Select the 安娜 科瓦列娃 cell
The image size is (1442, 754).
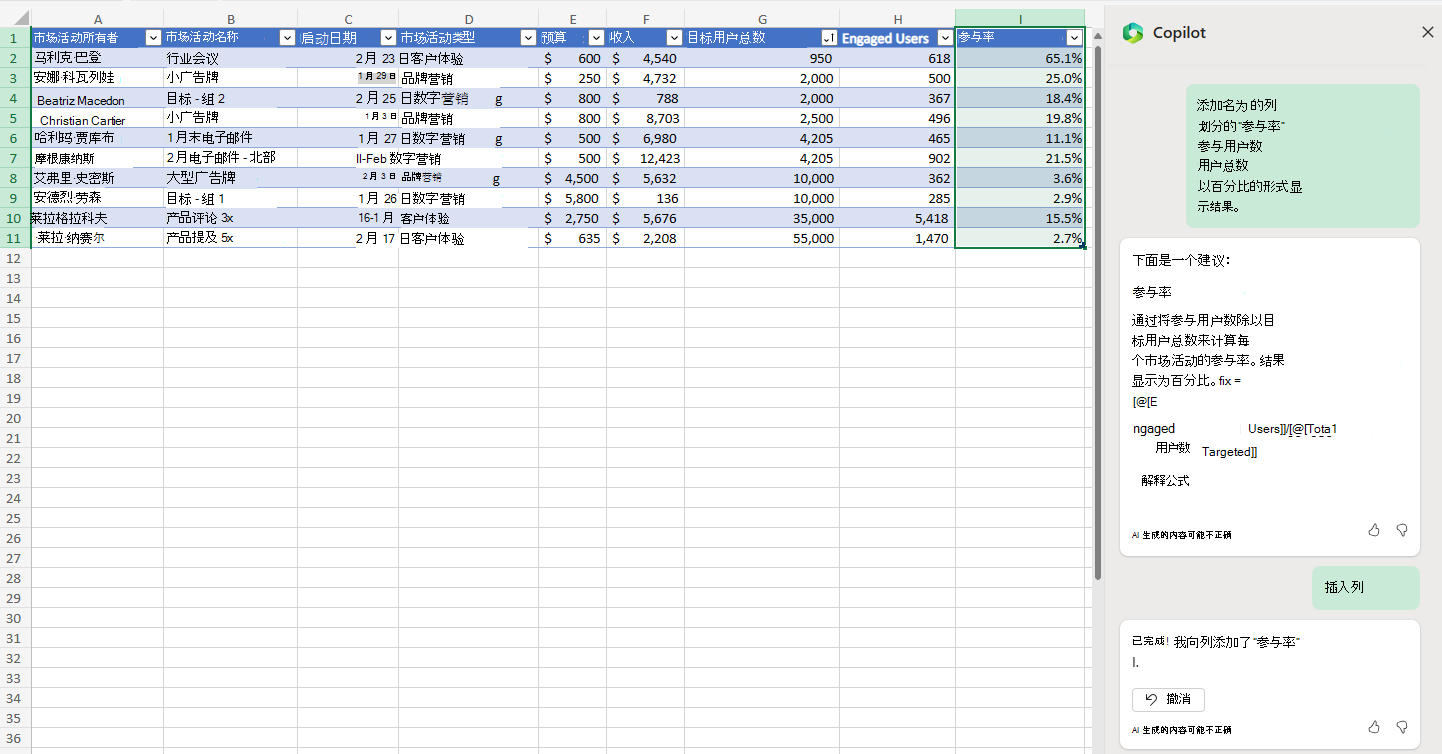click(97, 78)
